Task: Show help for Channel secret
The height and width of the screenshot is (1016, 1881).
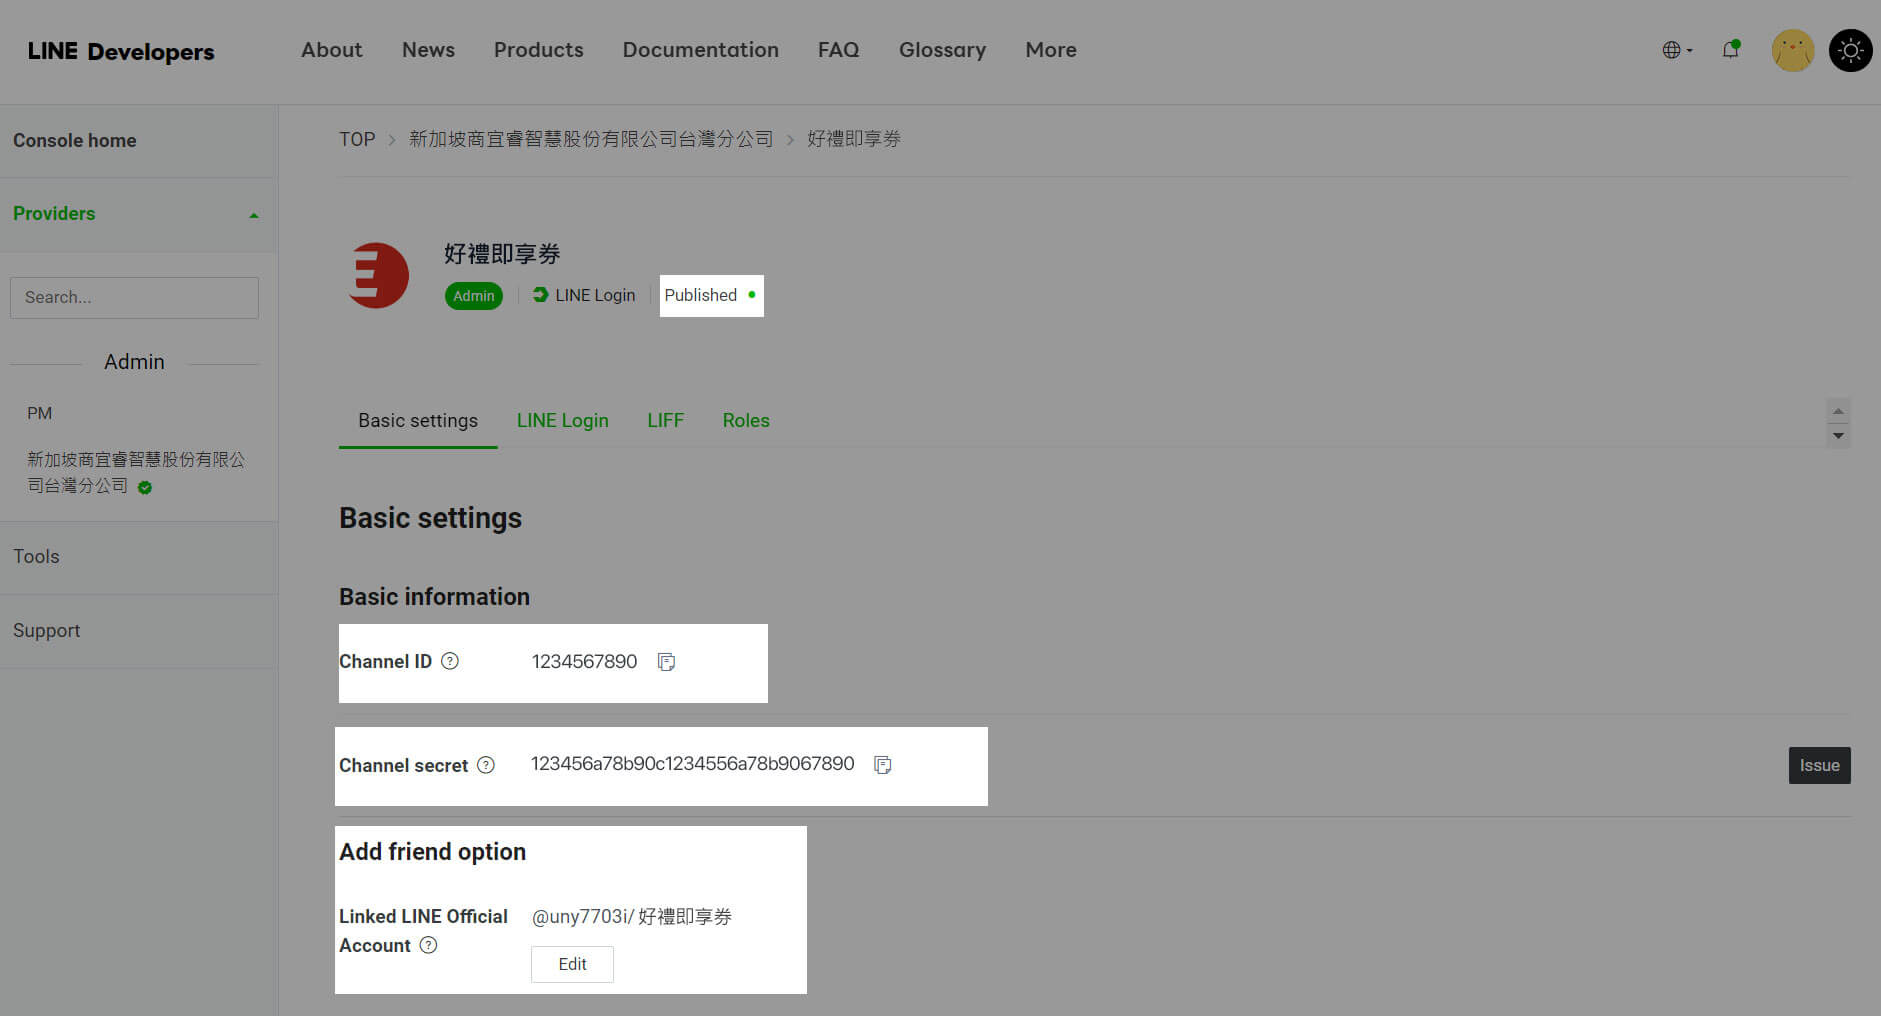Action: [486, 765]
